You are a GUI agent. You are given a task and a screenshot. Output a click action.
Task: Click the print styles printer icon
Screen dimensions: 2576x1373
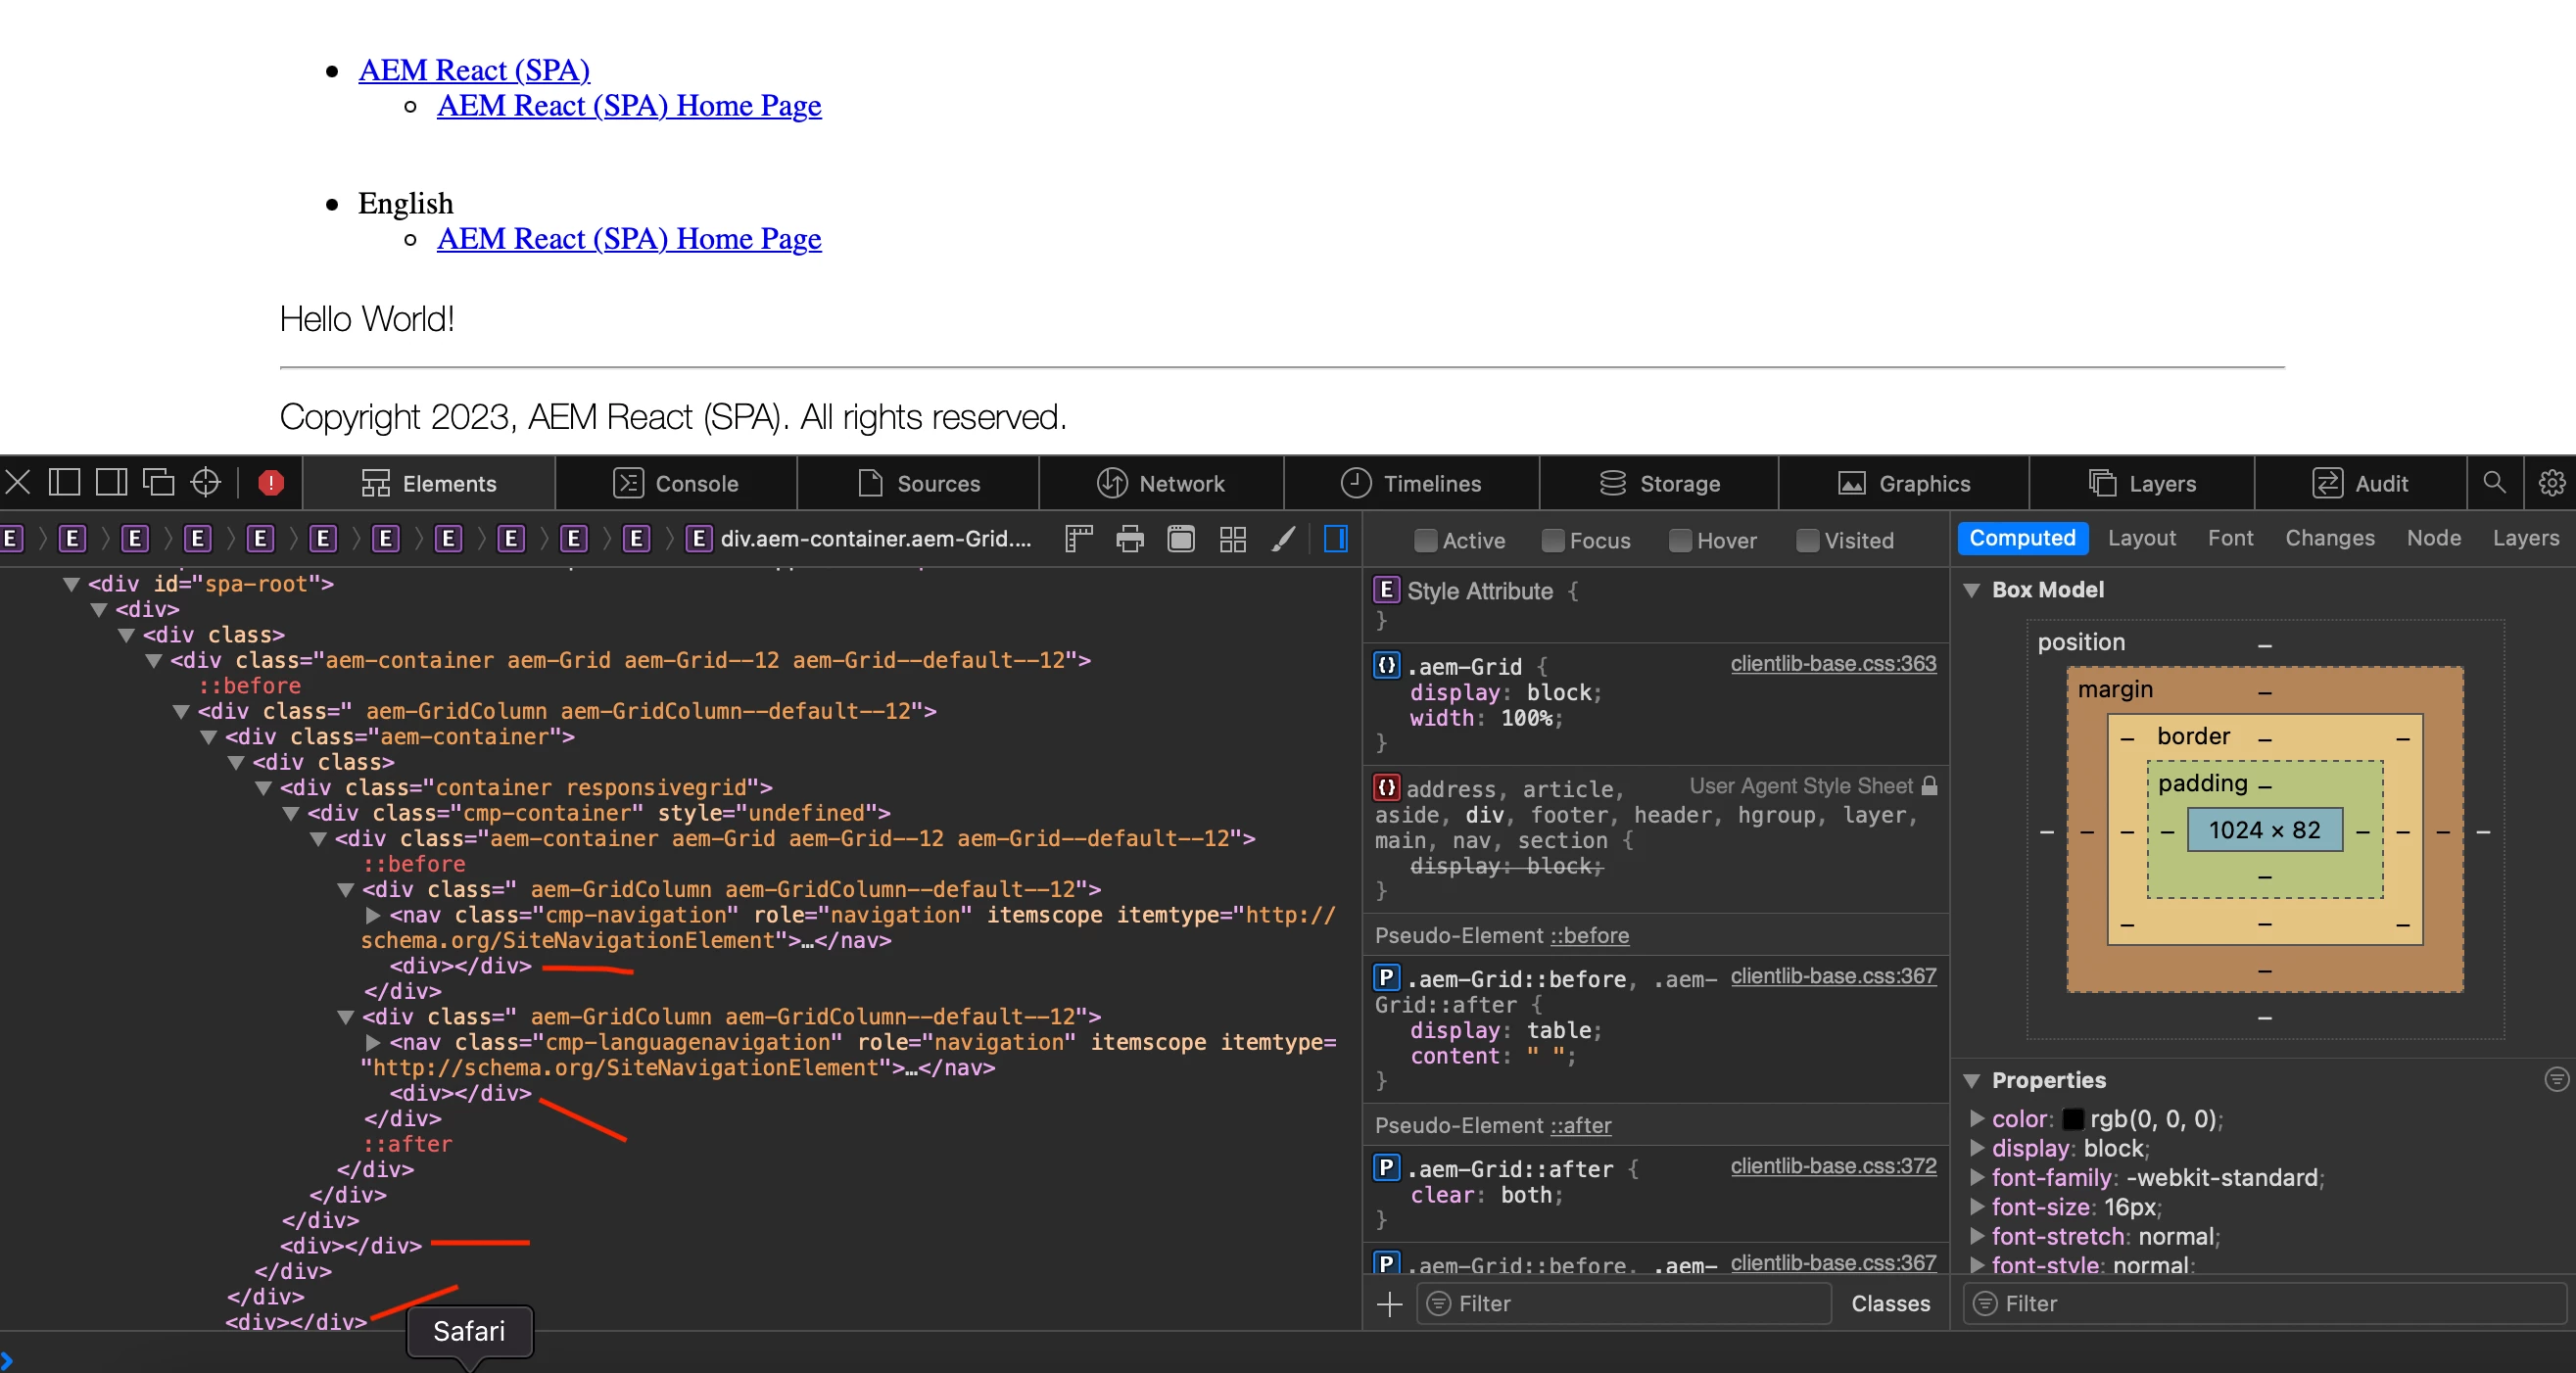[x=1129, y=539]
